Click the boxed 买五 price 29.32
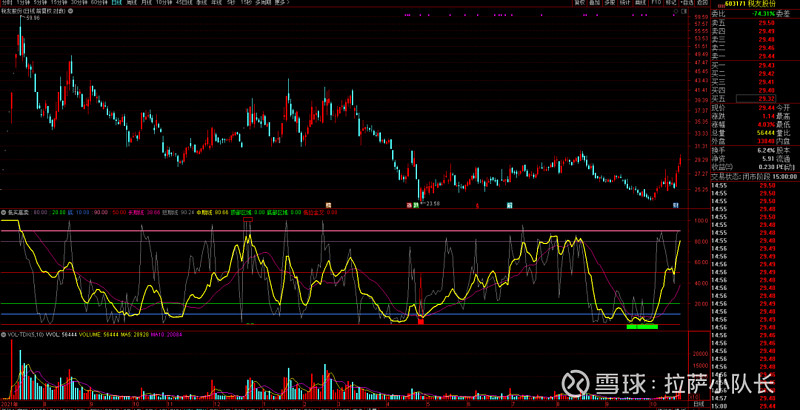800x410 pixels. tap(768, 100)
